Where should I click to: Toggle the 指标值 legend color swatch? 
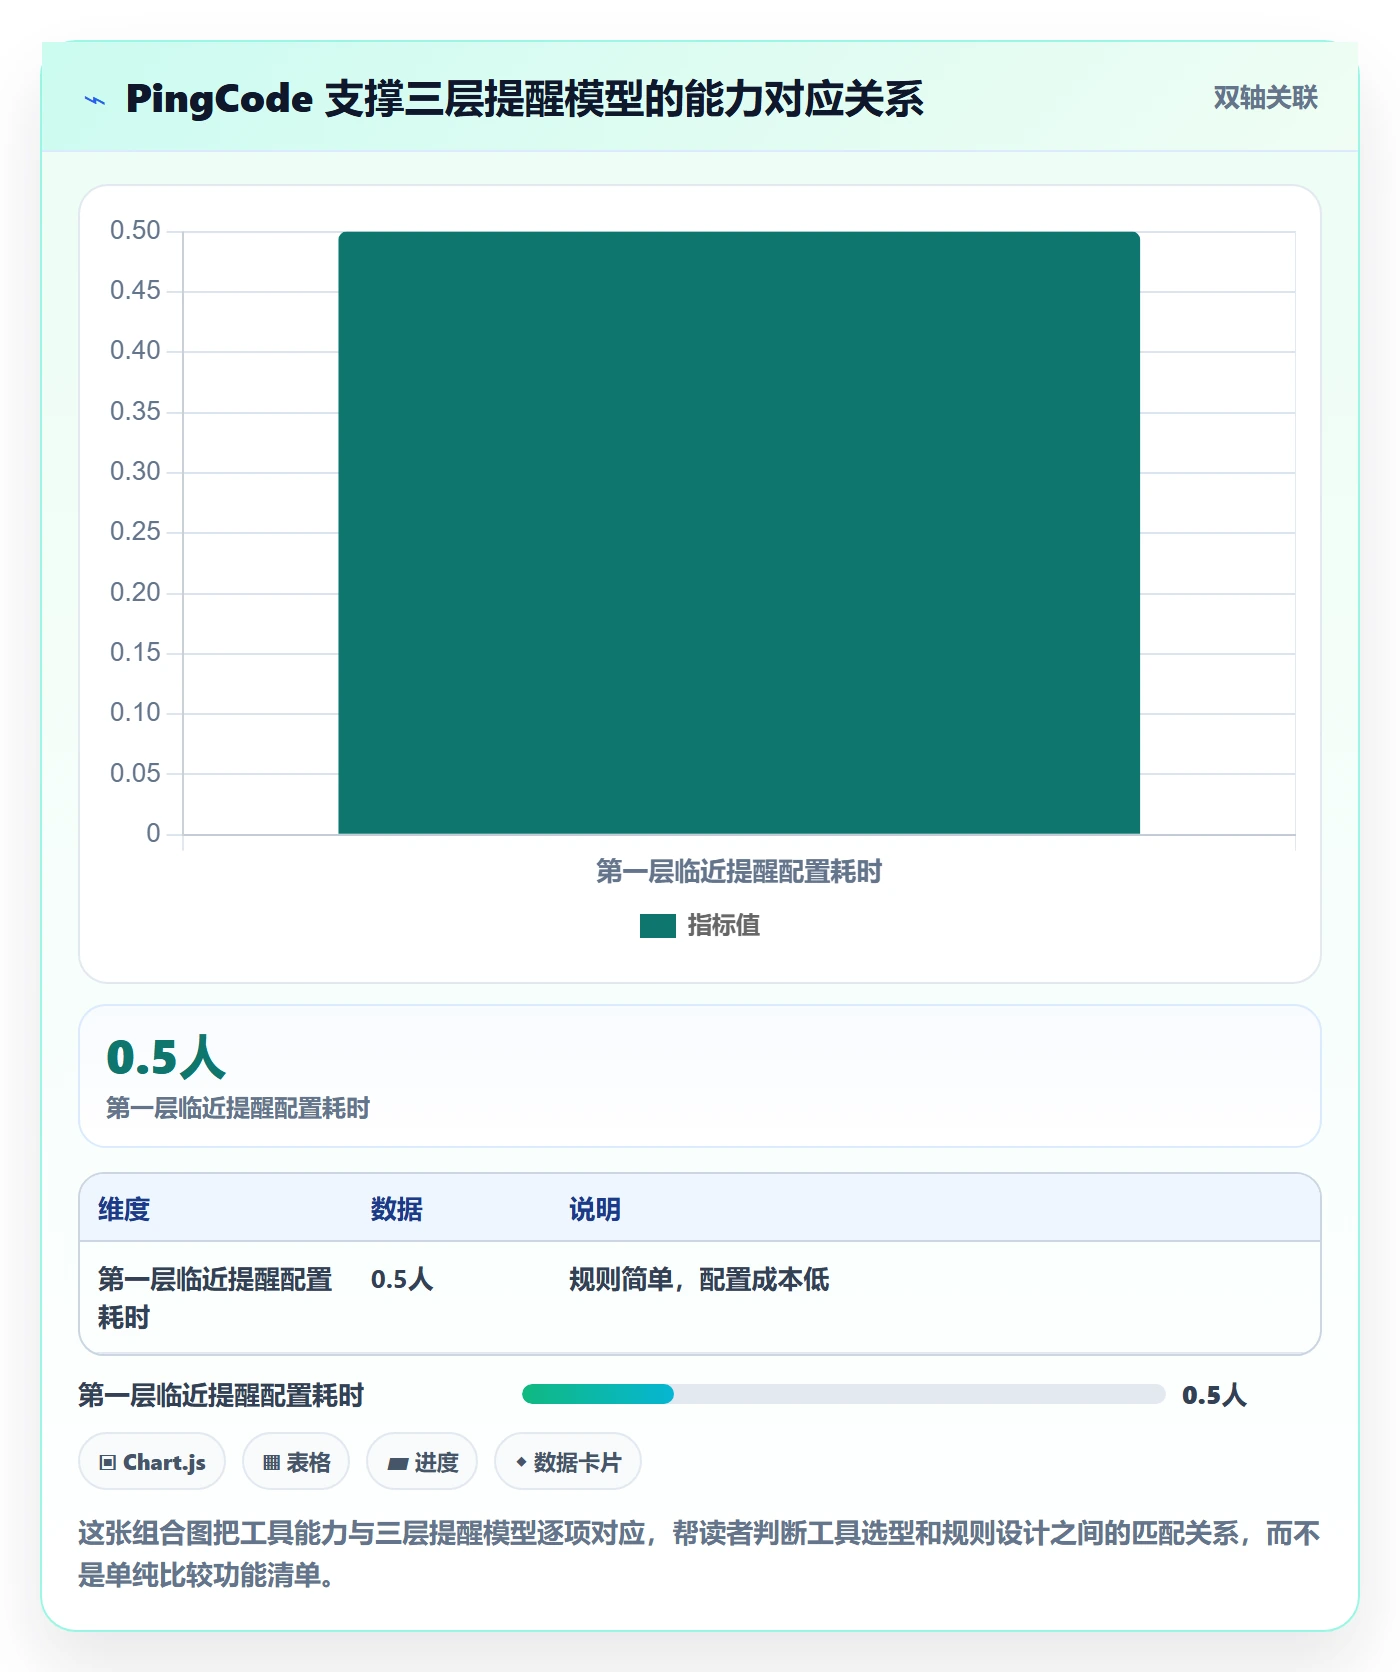[x=657, y=926]
